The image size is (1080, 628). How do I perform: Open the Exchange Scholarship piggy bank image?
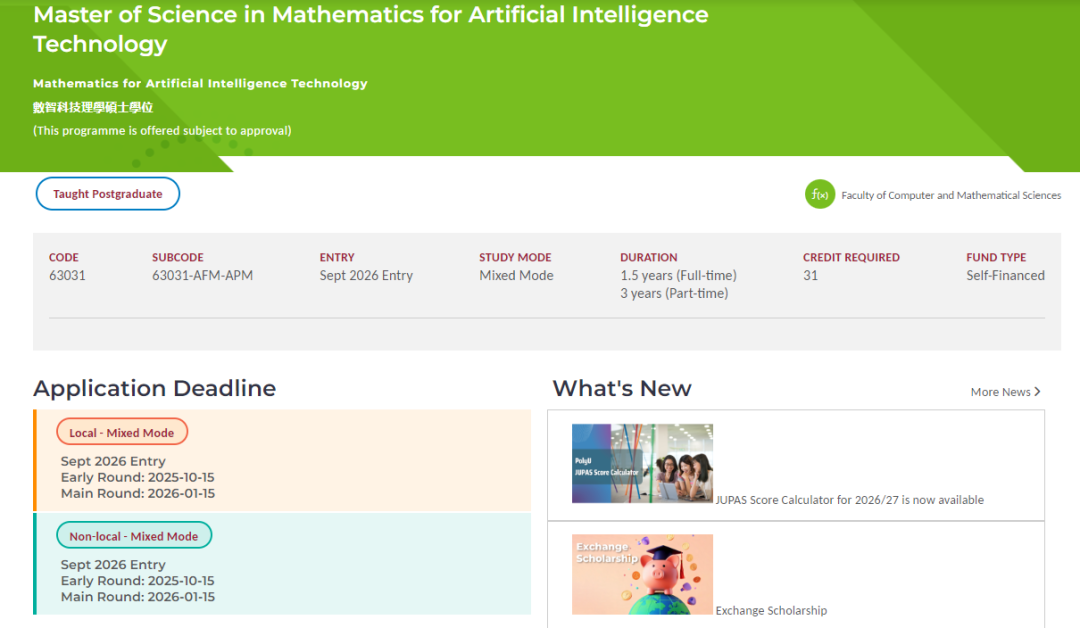(x=642, y=574)
